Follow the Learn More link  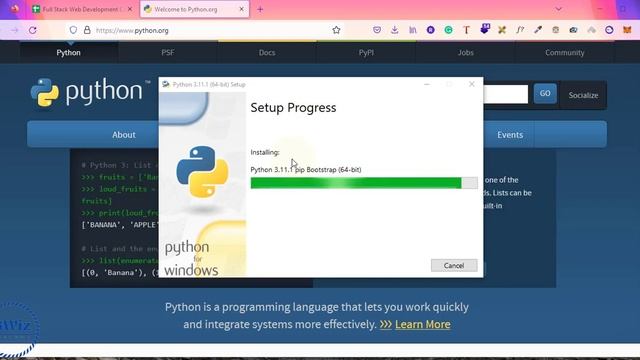click(422, 324)
